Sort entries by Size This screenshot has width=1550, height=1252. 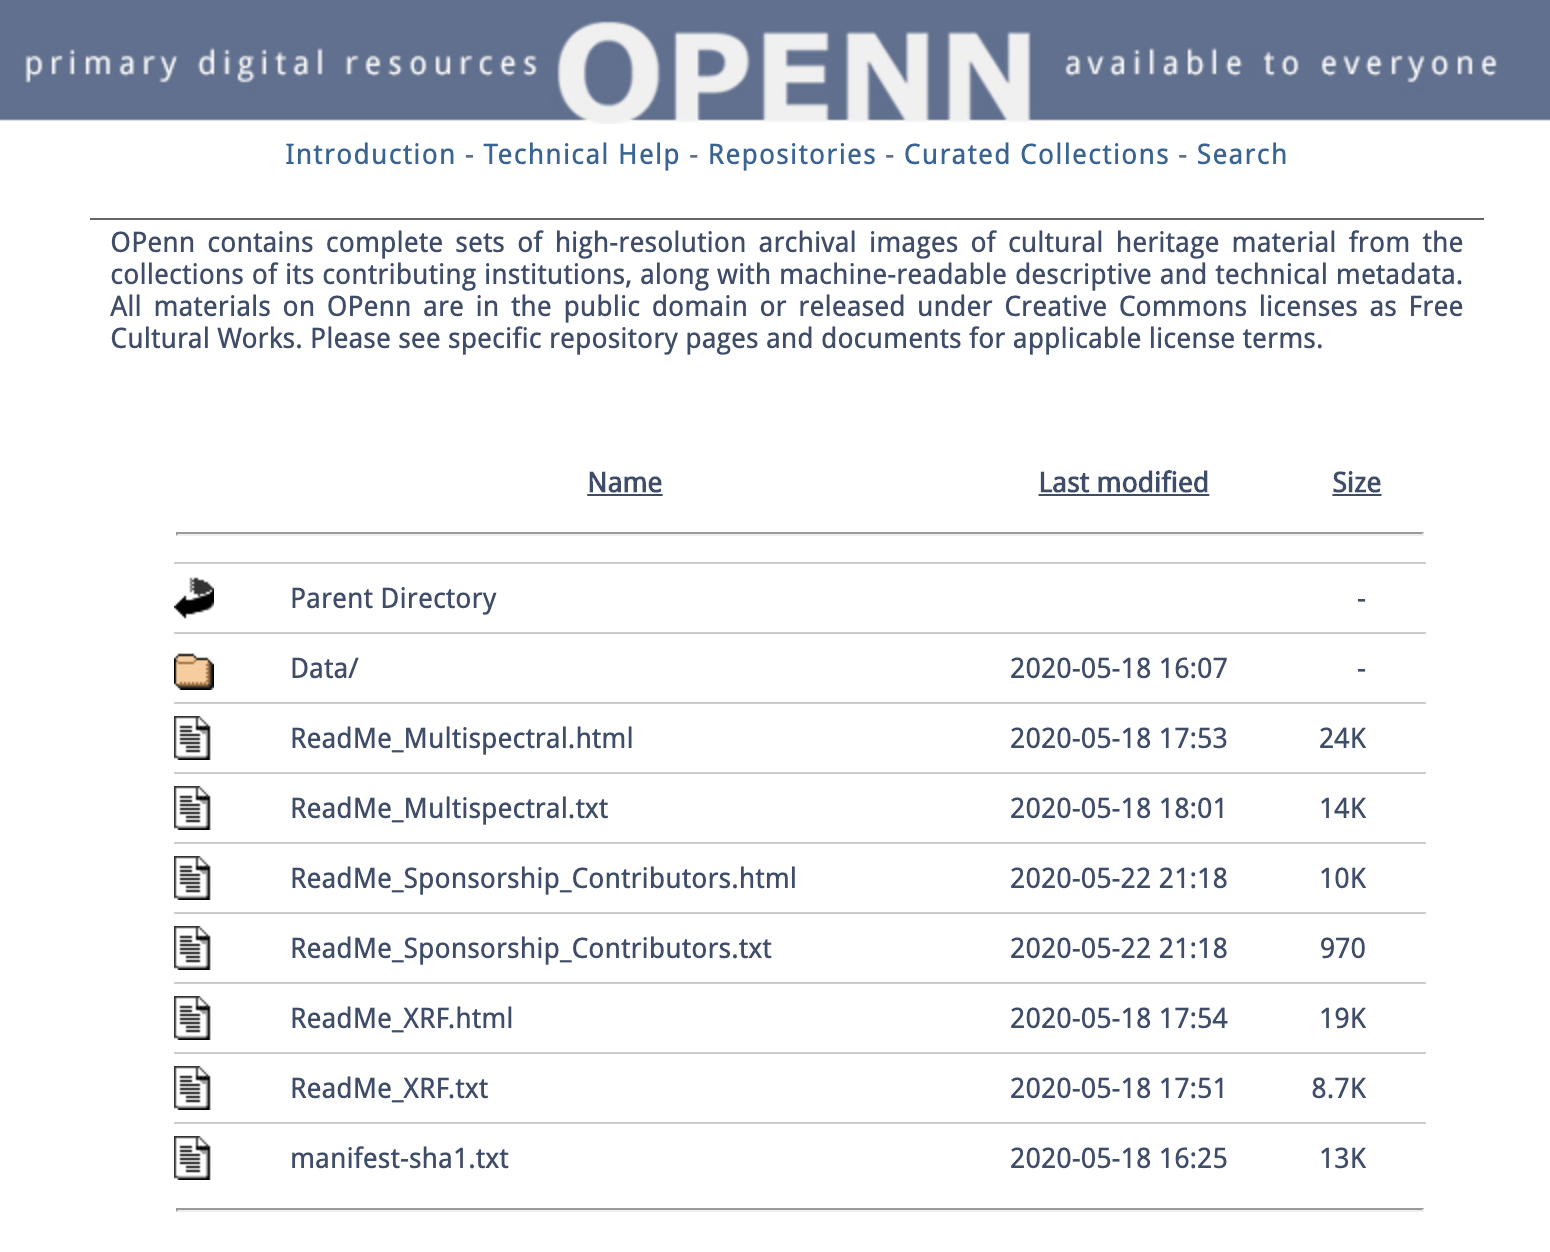(1355, 483)
